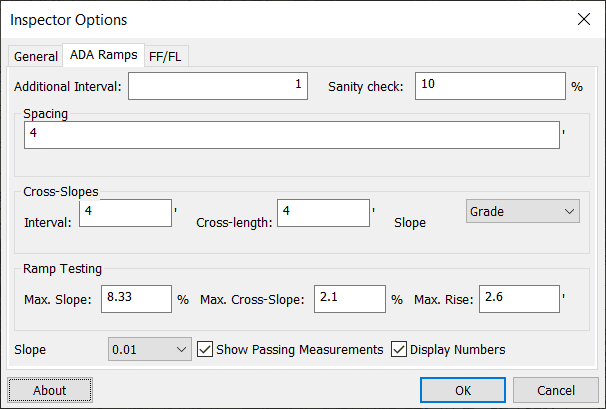
Task: Open the Grade slope dropdown
Action: click(523, 211)
